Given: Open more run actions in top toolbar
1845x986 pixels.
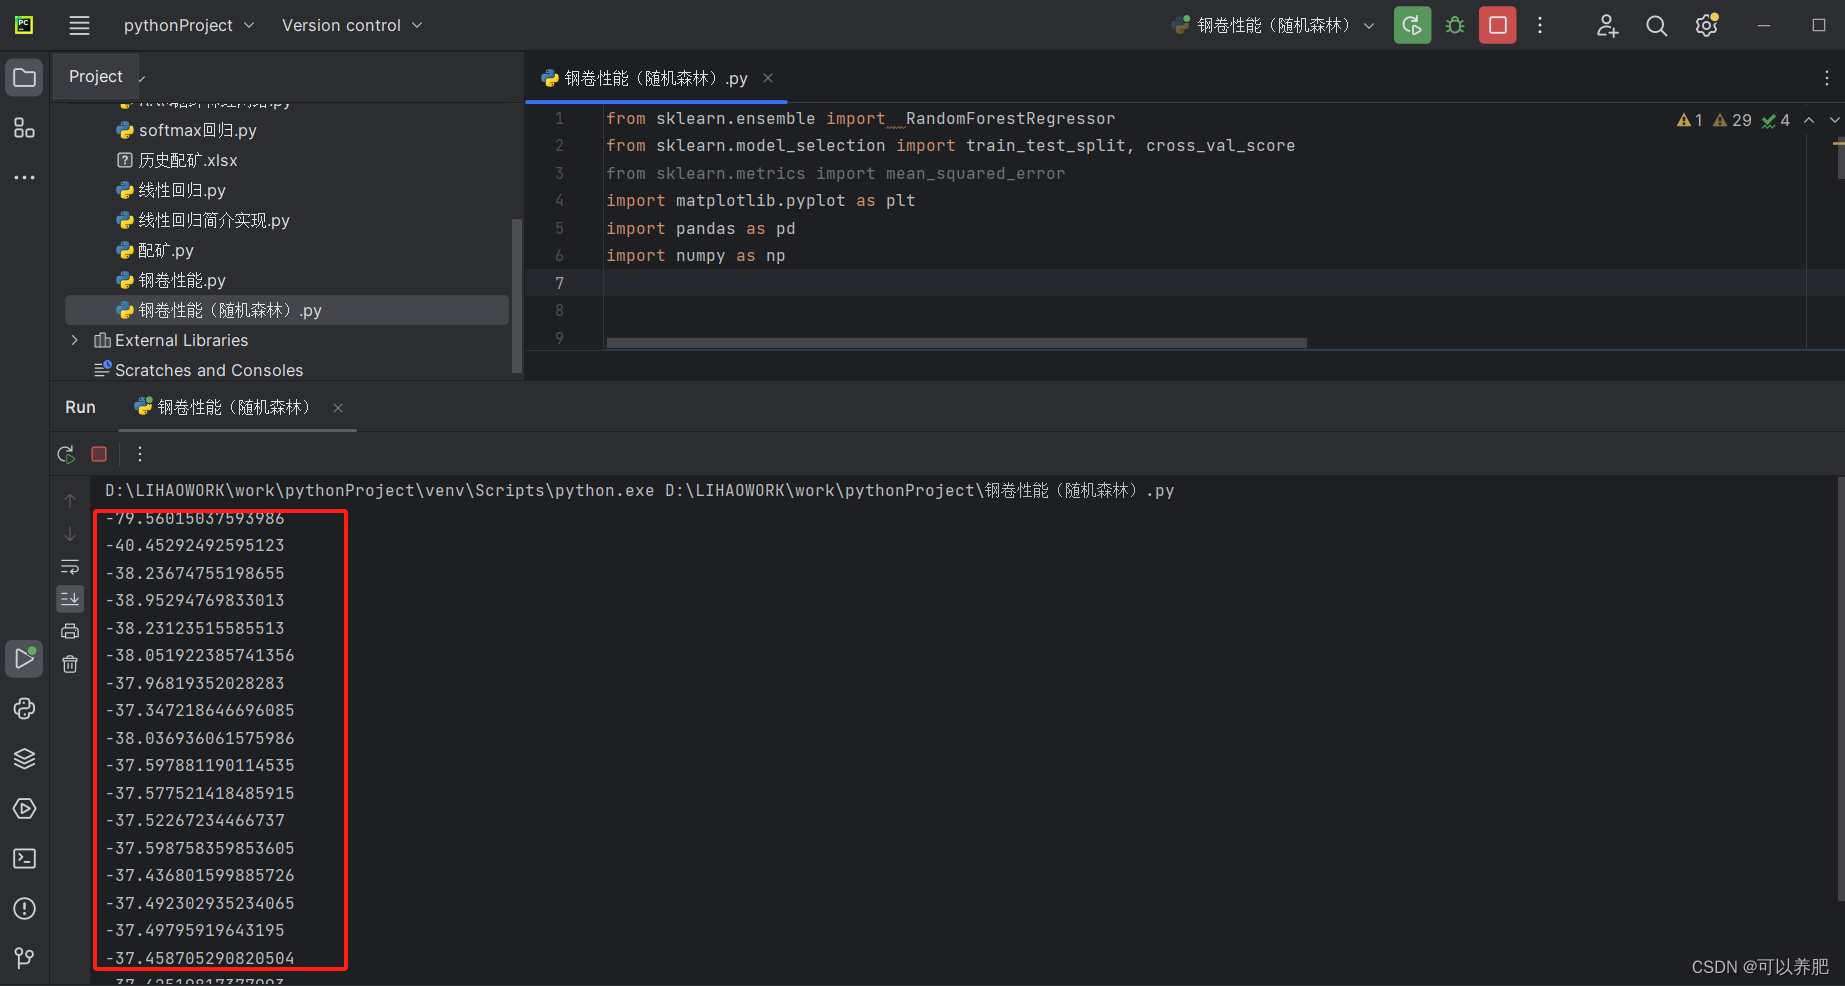Looking at the screenshot, I should tap(1540, 25).
